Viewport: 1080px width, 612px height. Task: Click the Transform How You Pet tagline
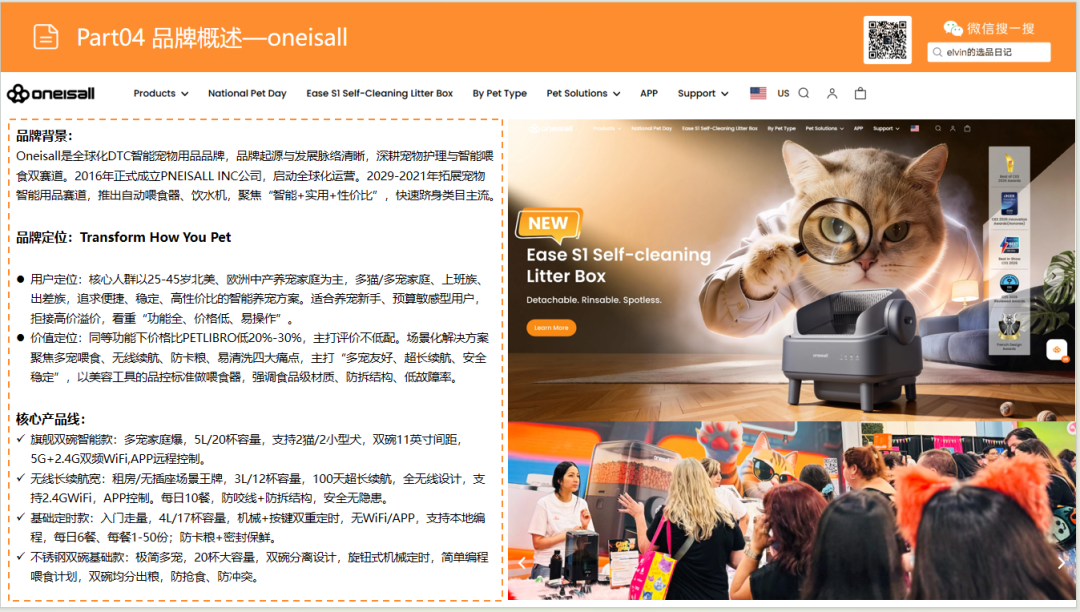156,238
